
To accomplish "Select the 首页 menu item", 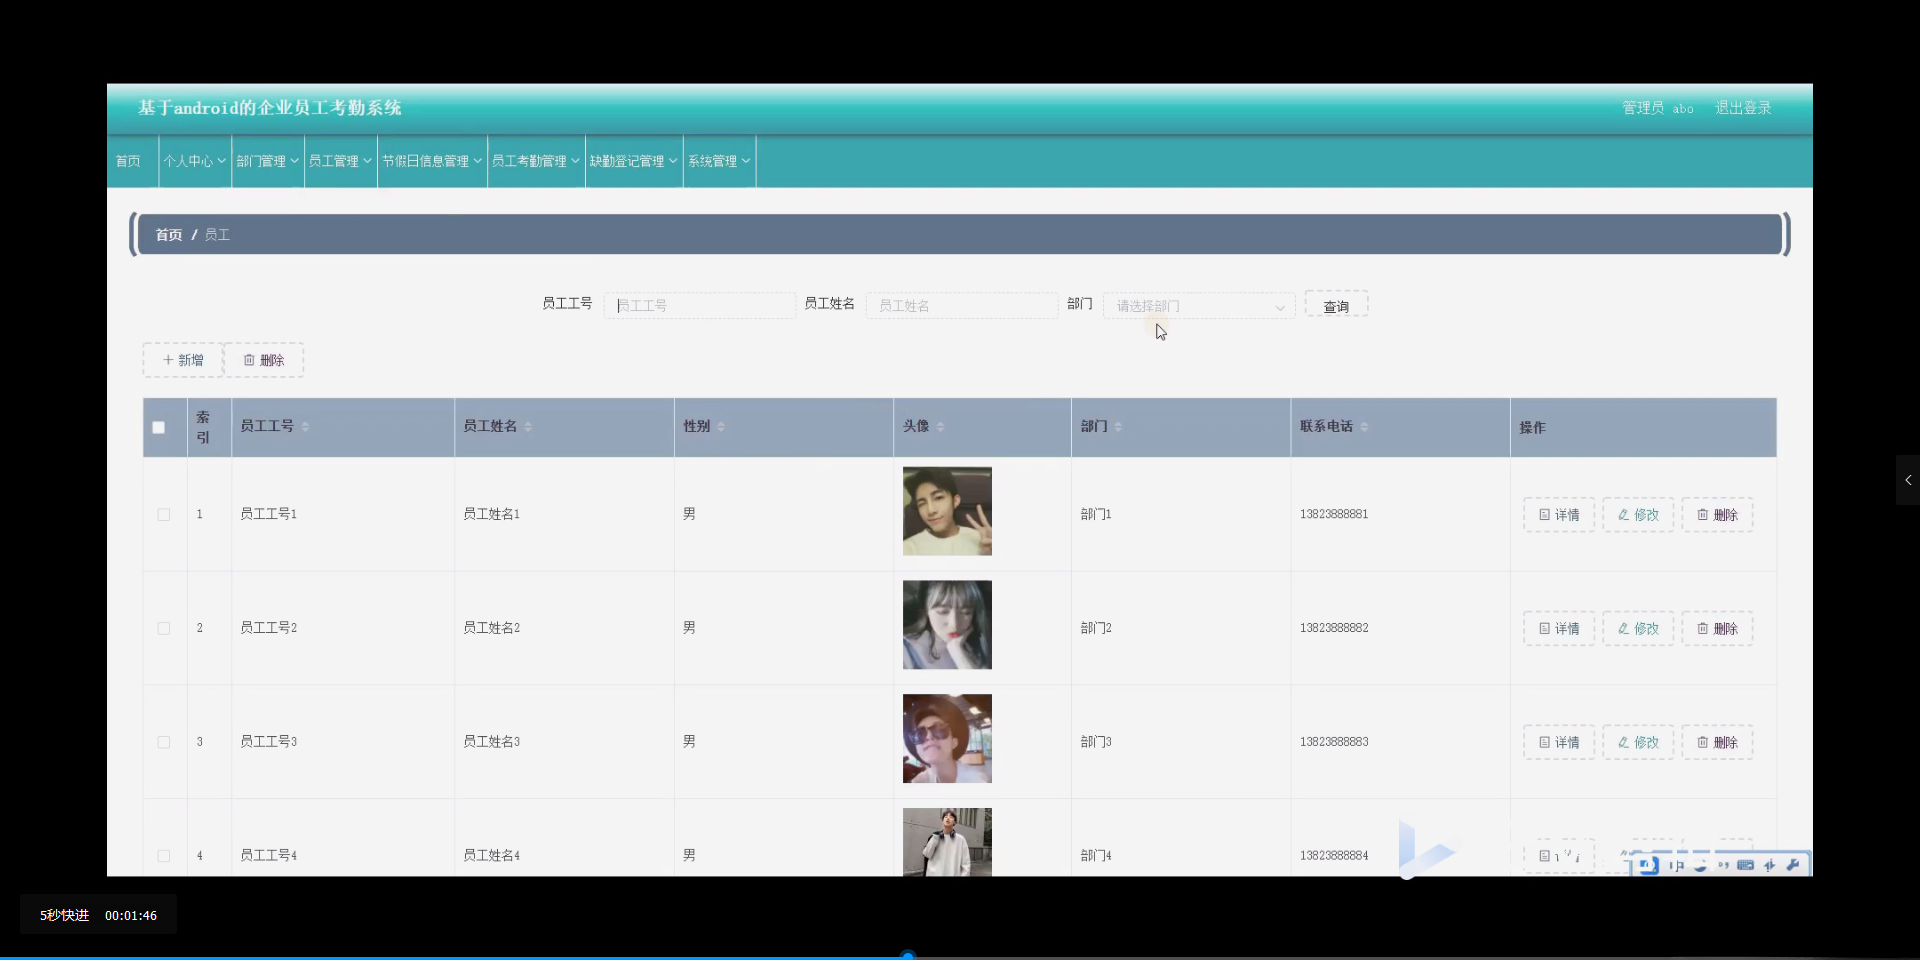I will coord(127,160).
